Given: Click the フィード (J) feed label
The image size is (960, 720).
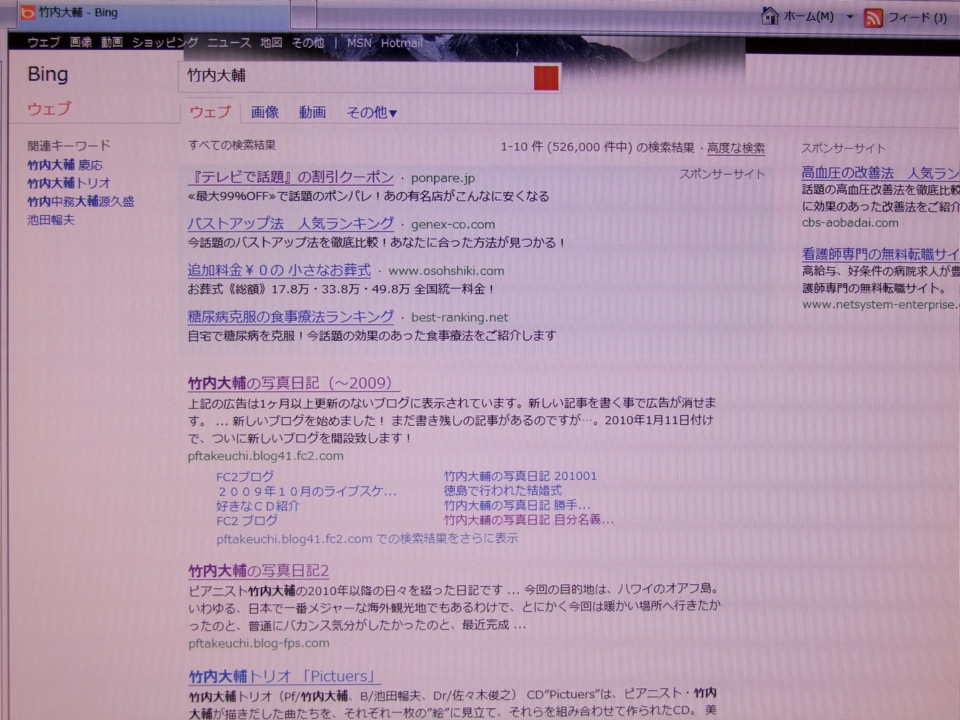Looking at the screenshot, I should pos(917,18).
